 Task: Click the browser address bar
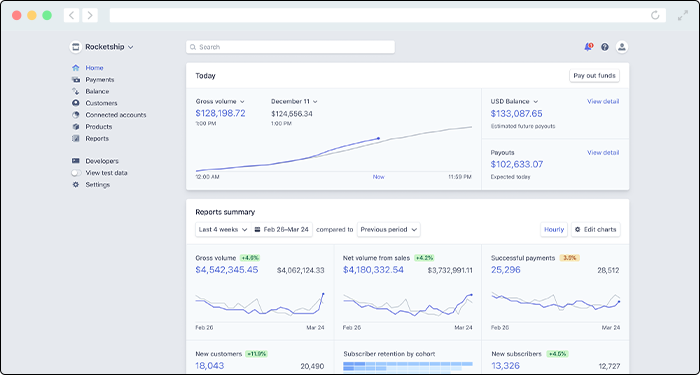point(388,16)
